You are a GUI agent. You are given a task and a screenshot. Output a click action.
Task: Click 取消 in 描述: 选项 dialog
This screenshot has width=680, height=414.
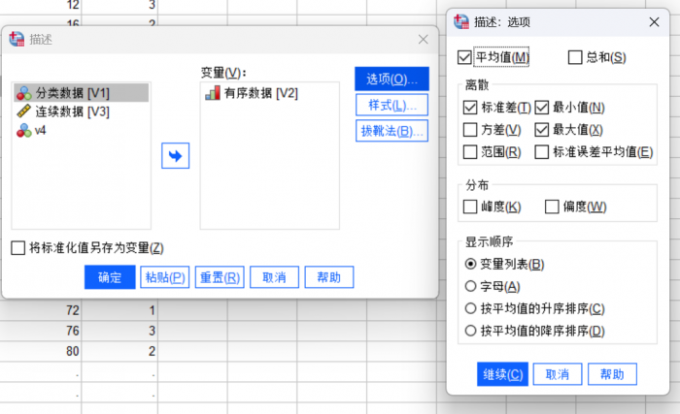557,374
